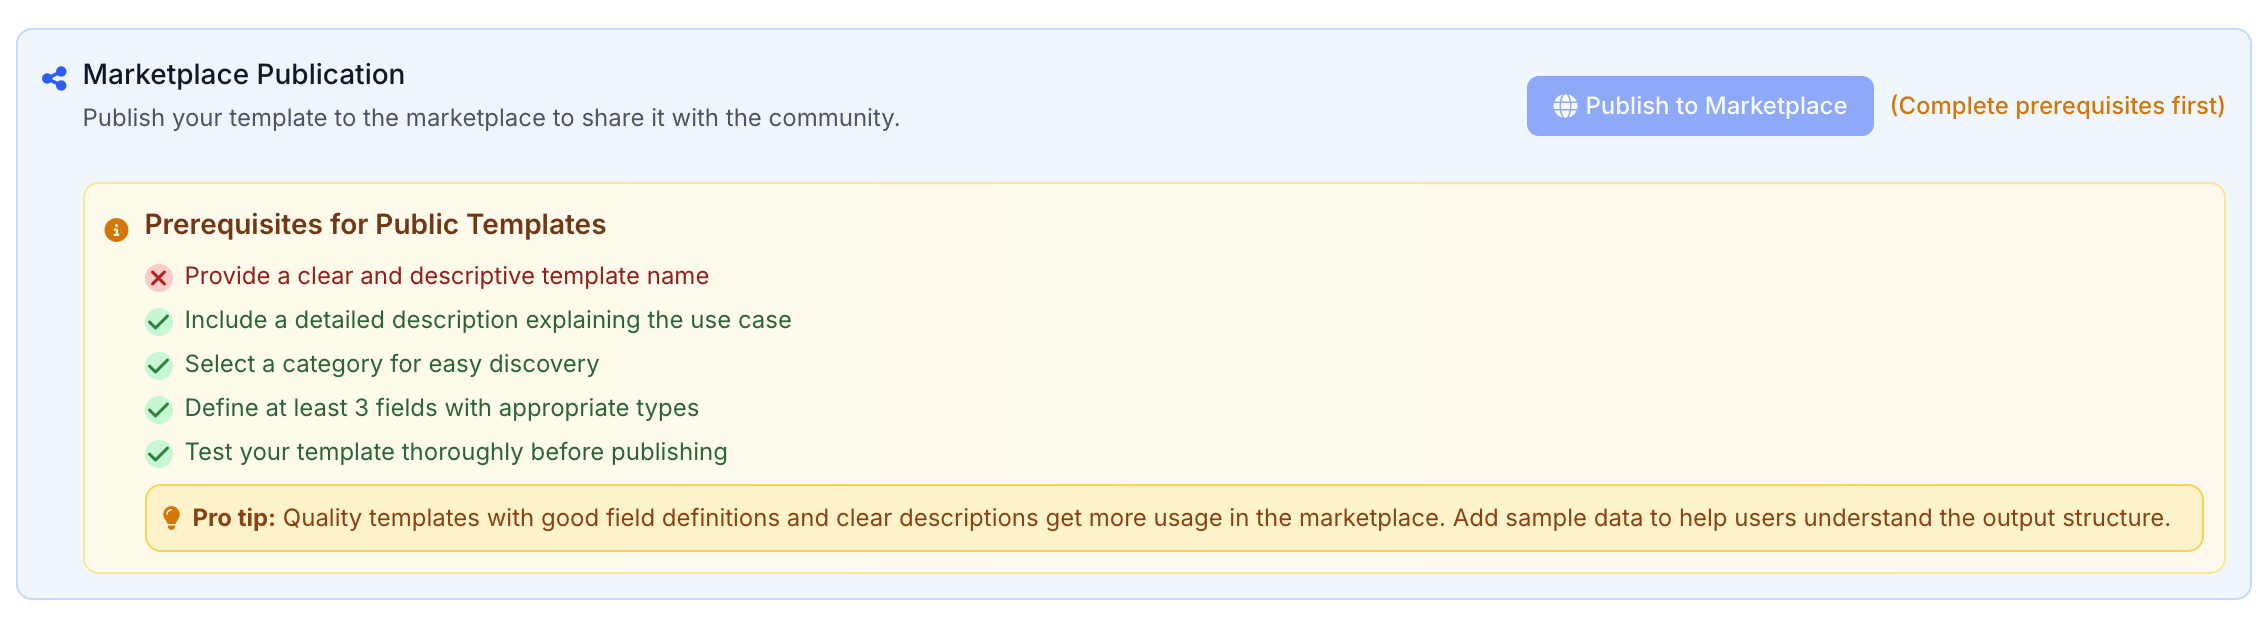
Task: Click the "(Complete prerequisites first)" notice
Action: pyautogui.click(x=2057, y=106)
